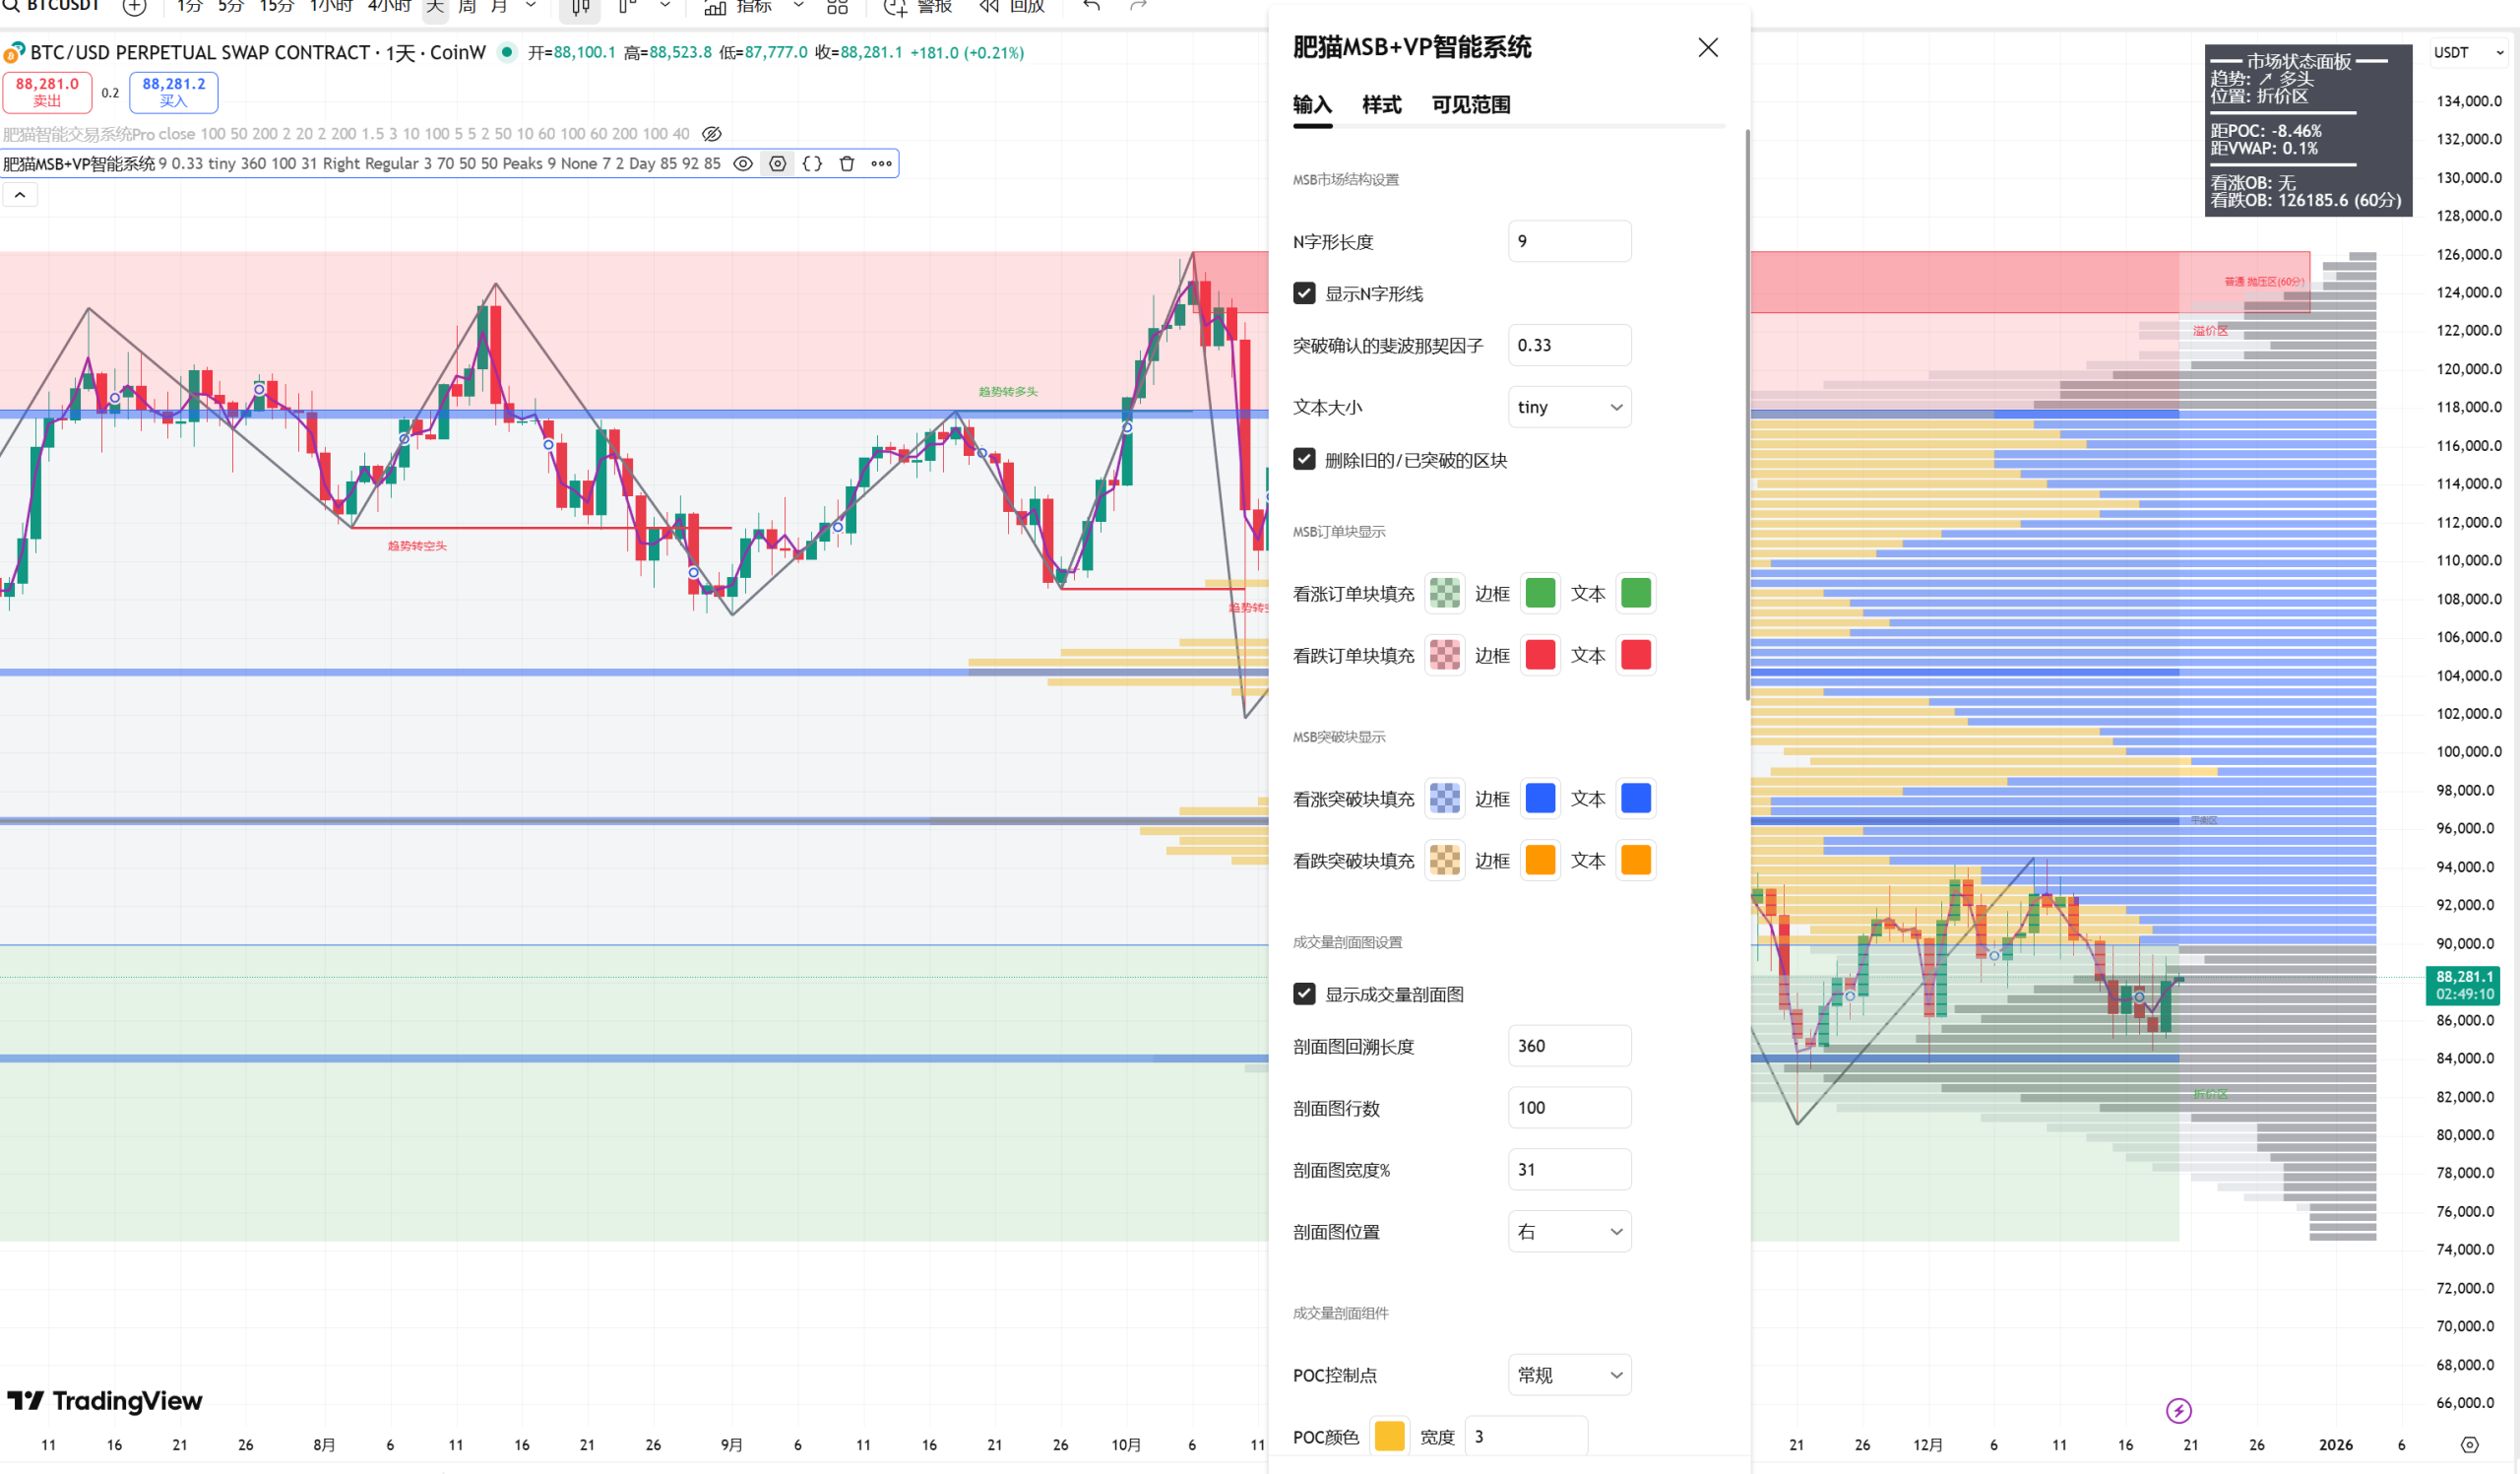Select the 天 daily timeframe button

[x=435, y=7]
